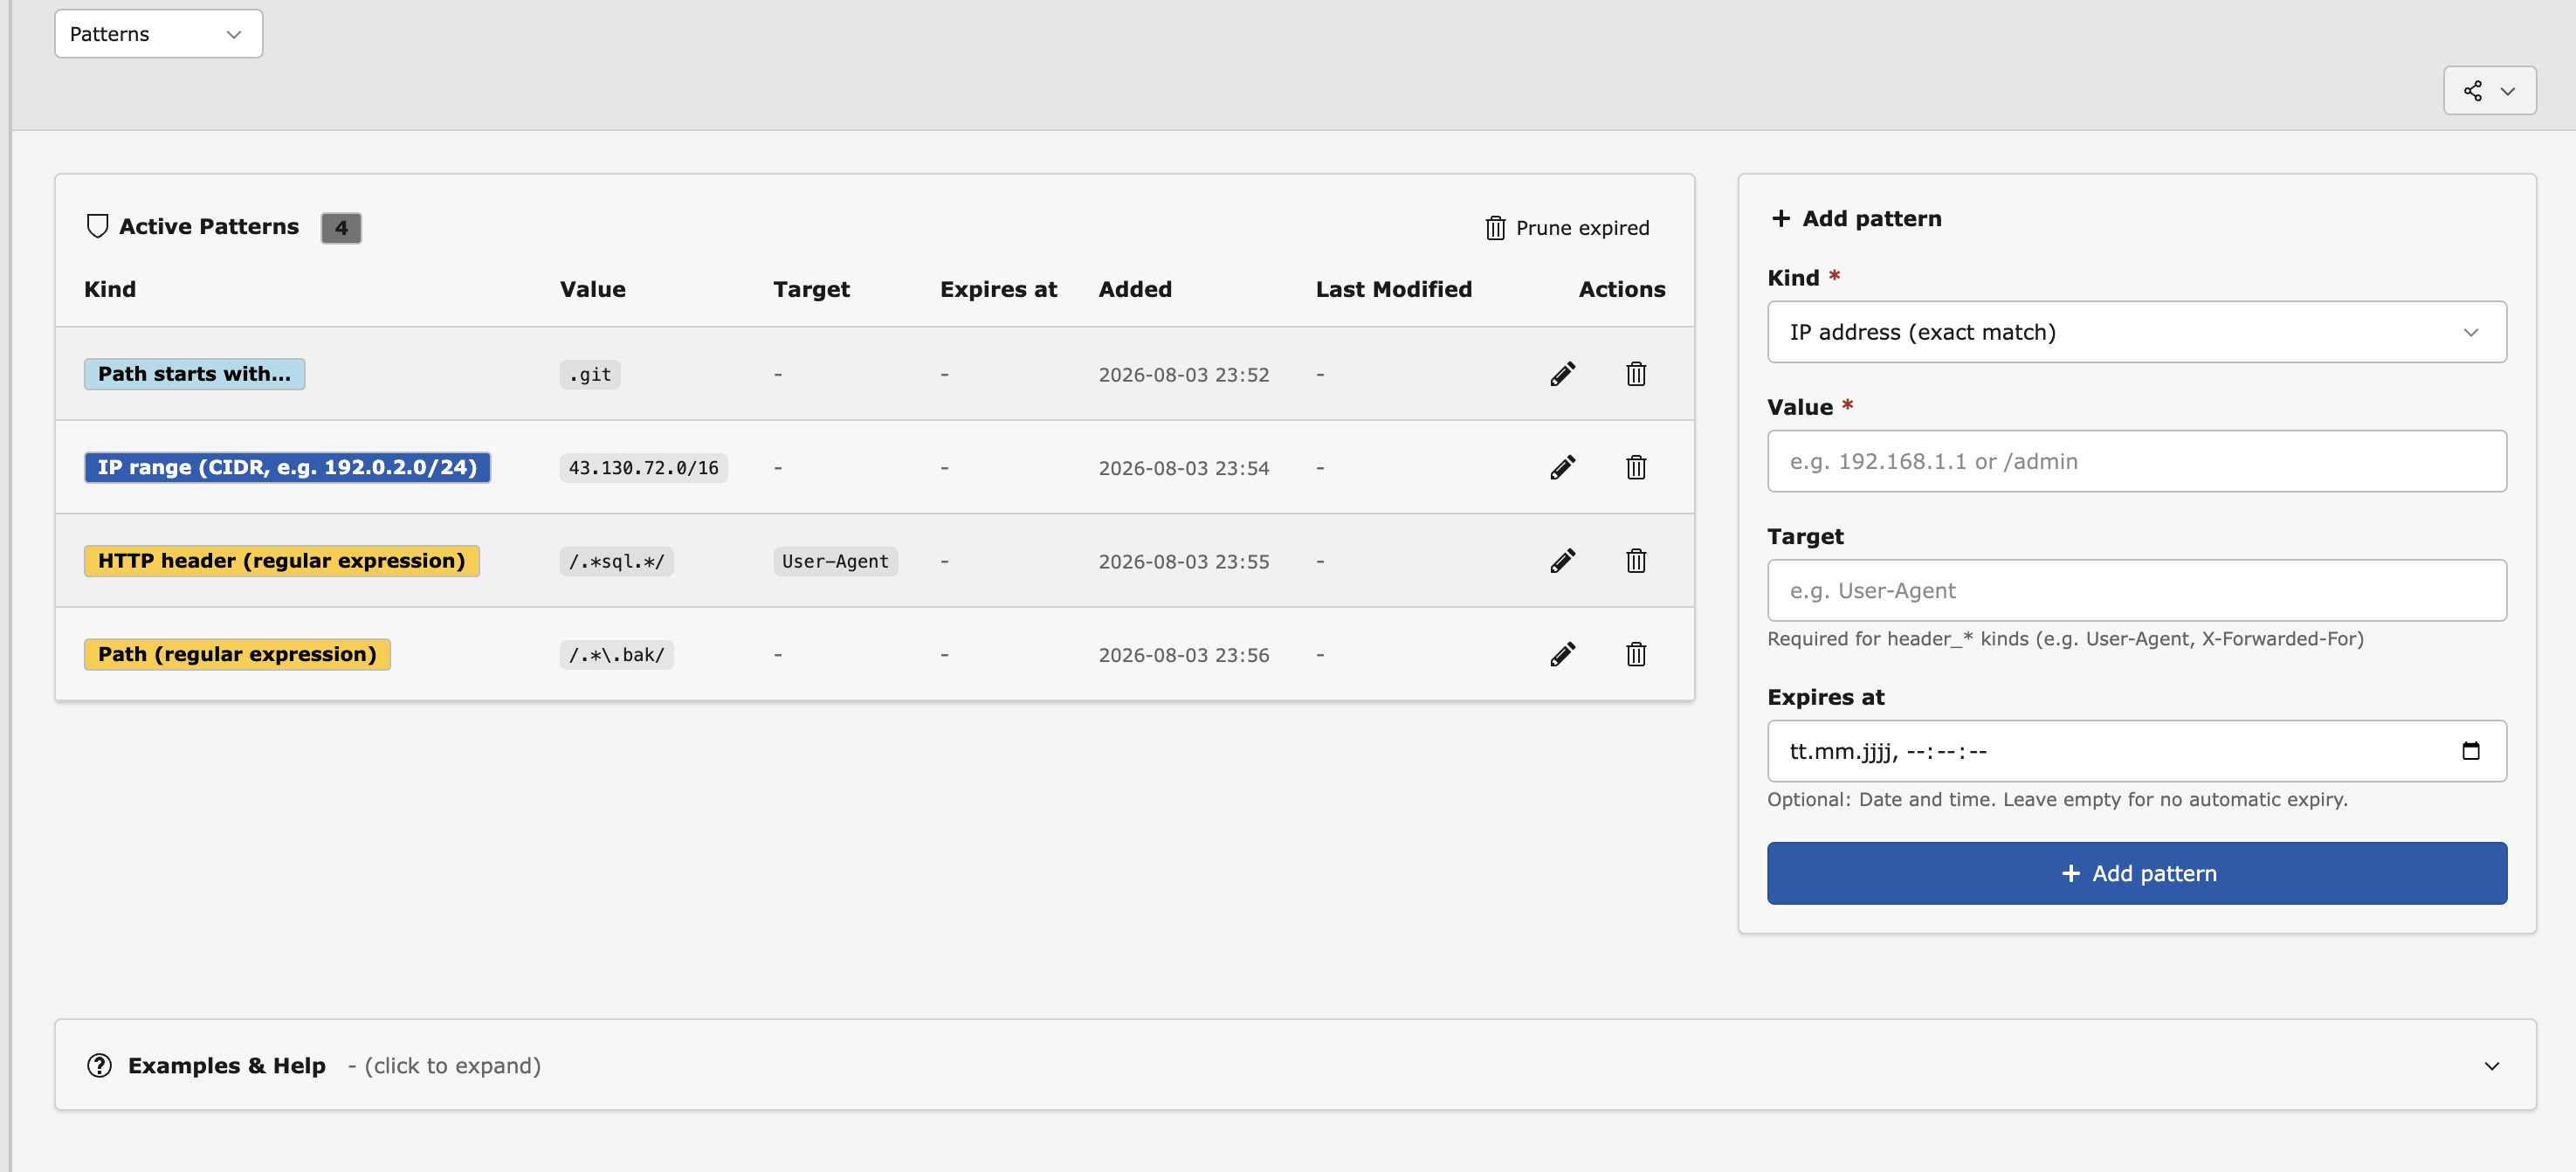This screenshot has width=2576, height=1172.
Task: Click the chevron of Examples & Help
Action: 2491,1066
